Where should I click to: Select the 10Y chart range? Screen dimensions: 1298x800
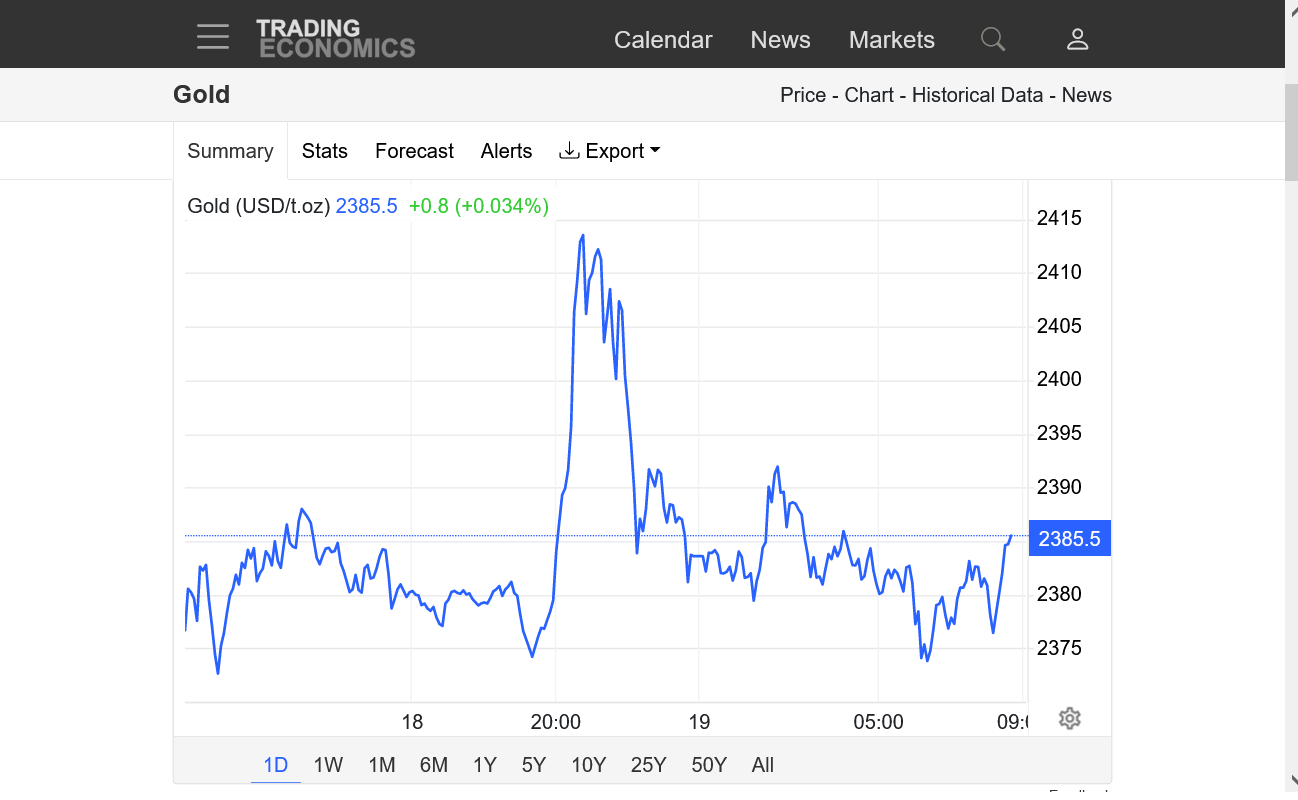pos(589,765)
